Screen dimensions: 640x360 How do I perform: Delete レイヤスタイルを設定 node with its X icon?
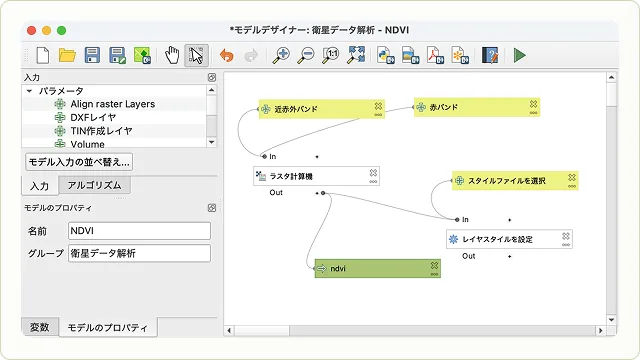565,236
